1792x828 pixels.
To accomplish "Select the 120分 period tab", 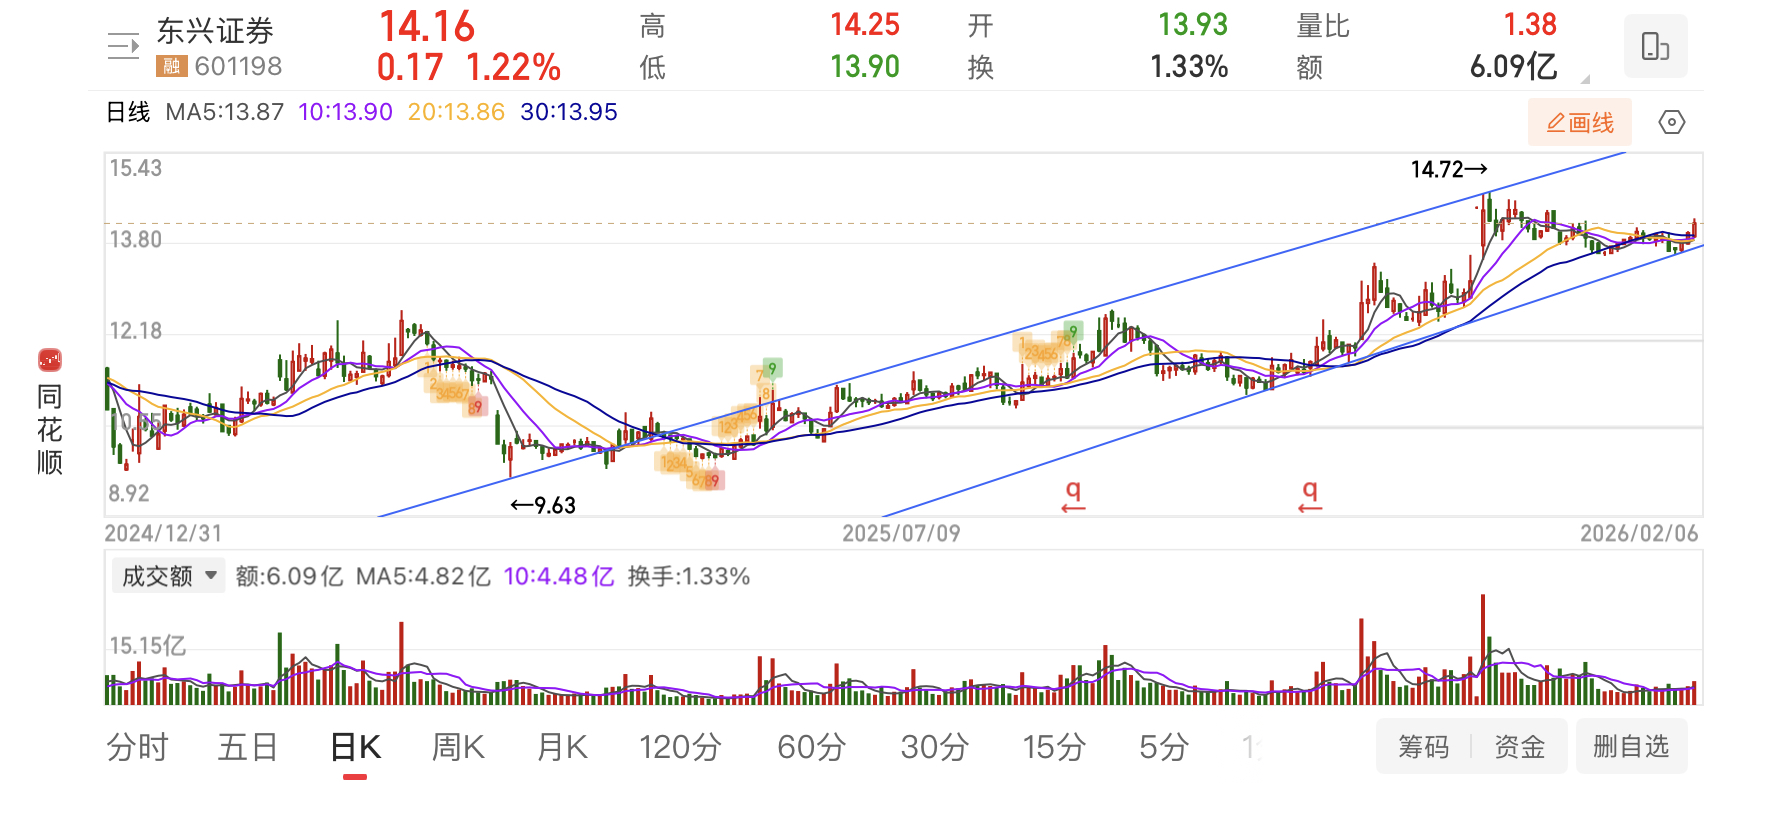I will point(680,747).
